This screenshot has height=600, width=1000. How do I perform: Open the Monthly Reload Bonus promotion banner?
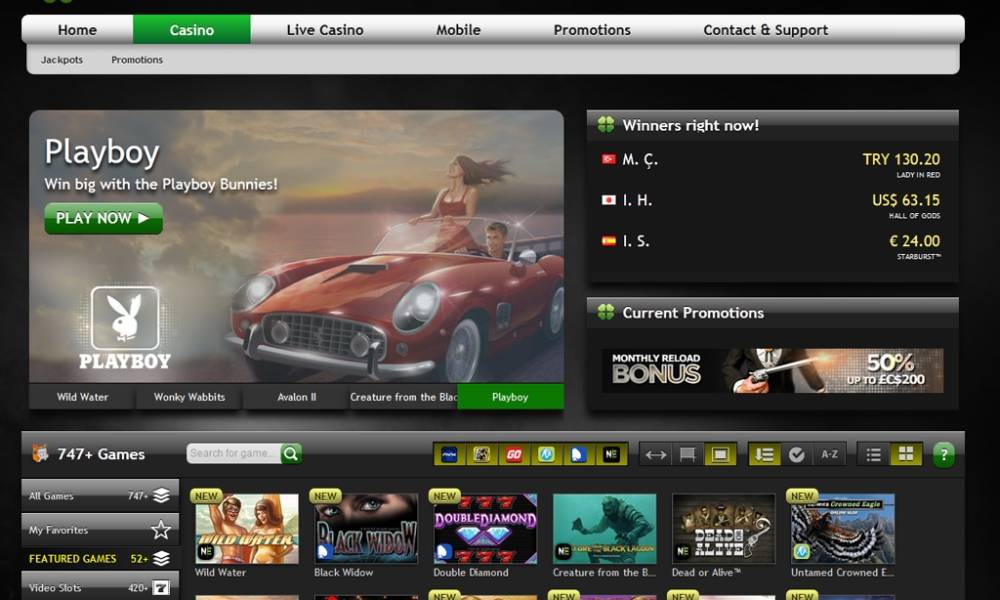772,370
